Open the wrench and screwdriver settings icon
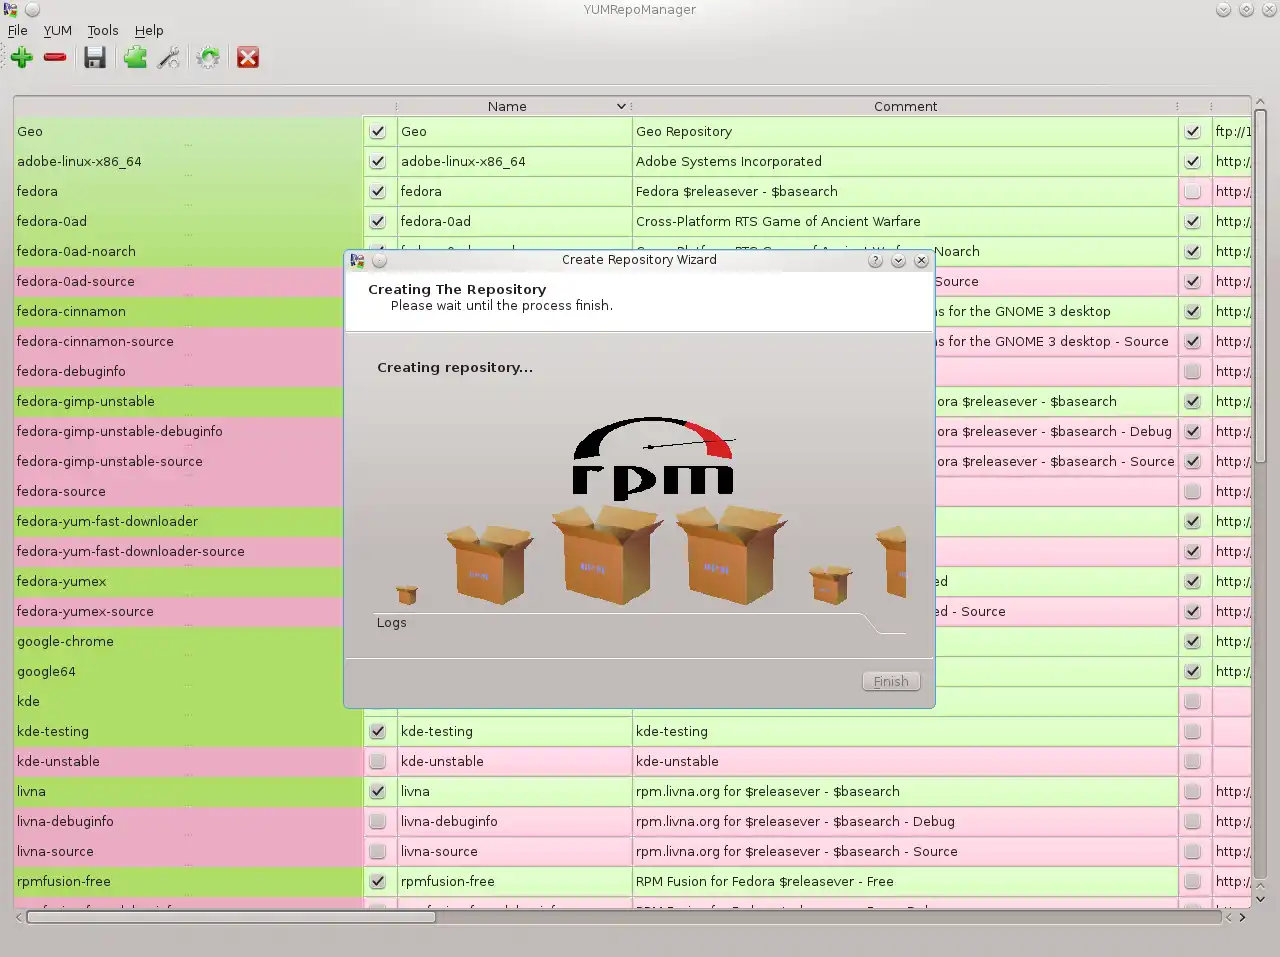 click(169, 58)
